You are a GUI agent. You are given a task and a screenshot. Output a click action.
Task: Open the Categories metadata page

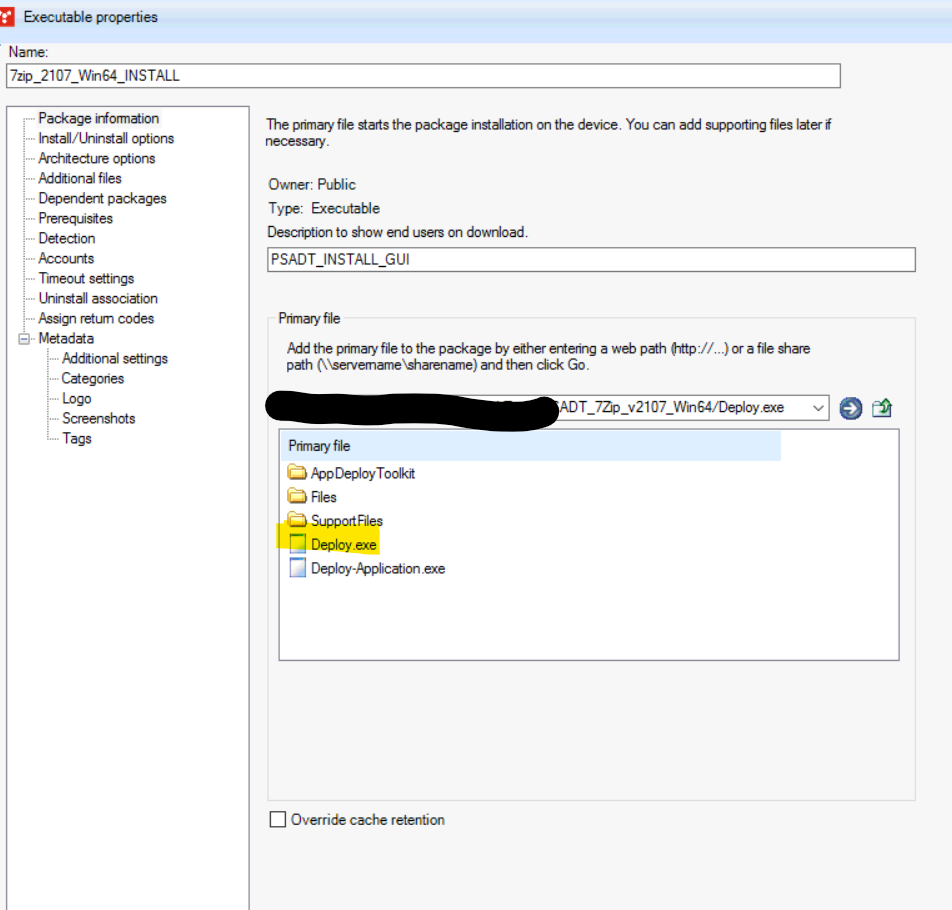(97, 378)
